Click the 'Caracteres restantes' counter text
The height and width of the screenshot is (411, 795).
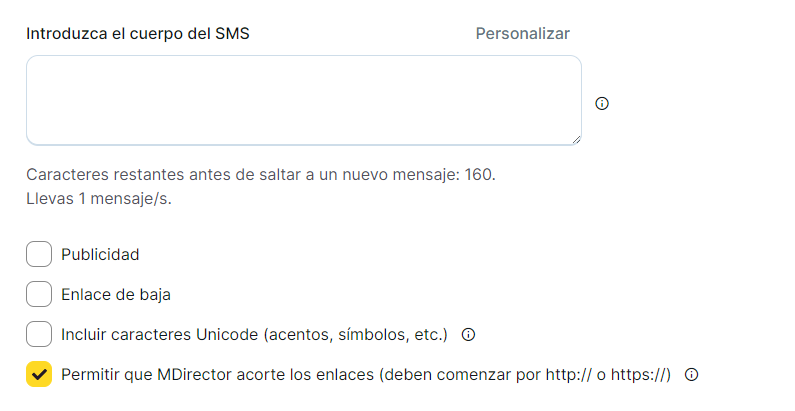click(x=240, y=175)
